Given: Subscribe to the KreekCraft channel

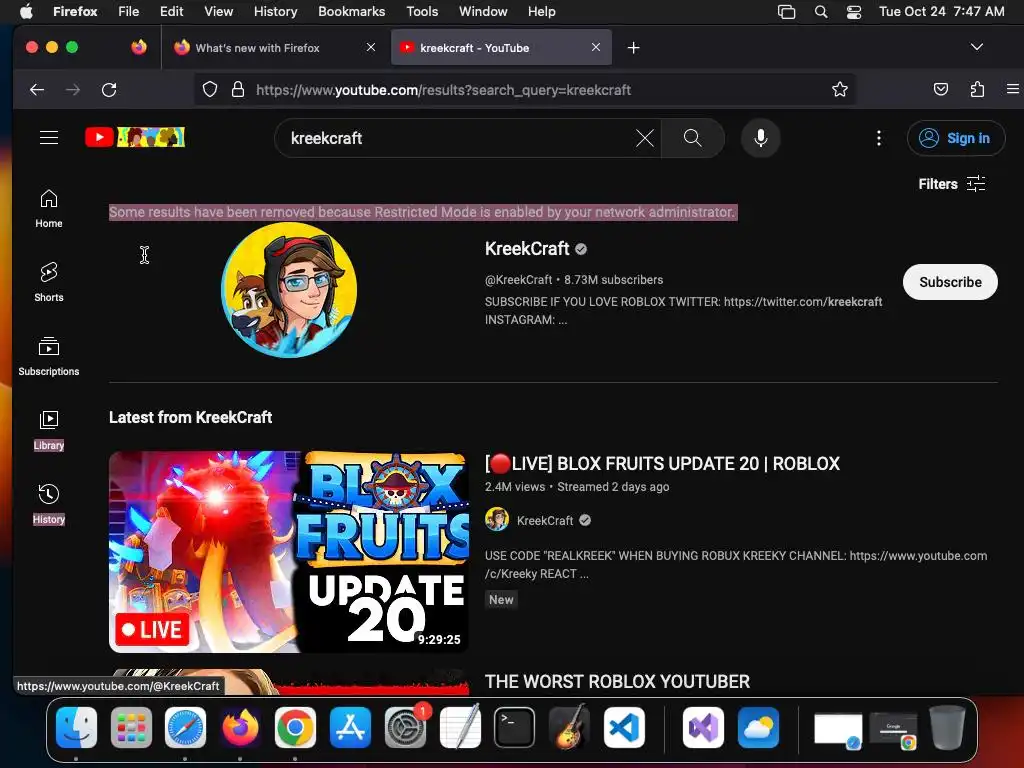Looking at the screenshot, I should pyautogui.click(x=950, y=282).
